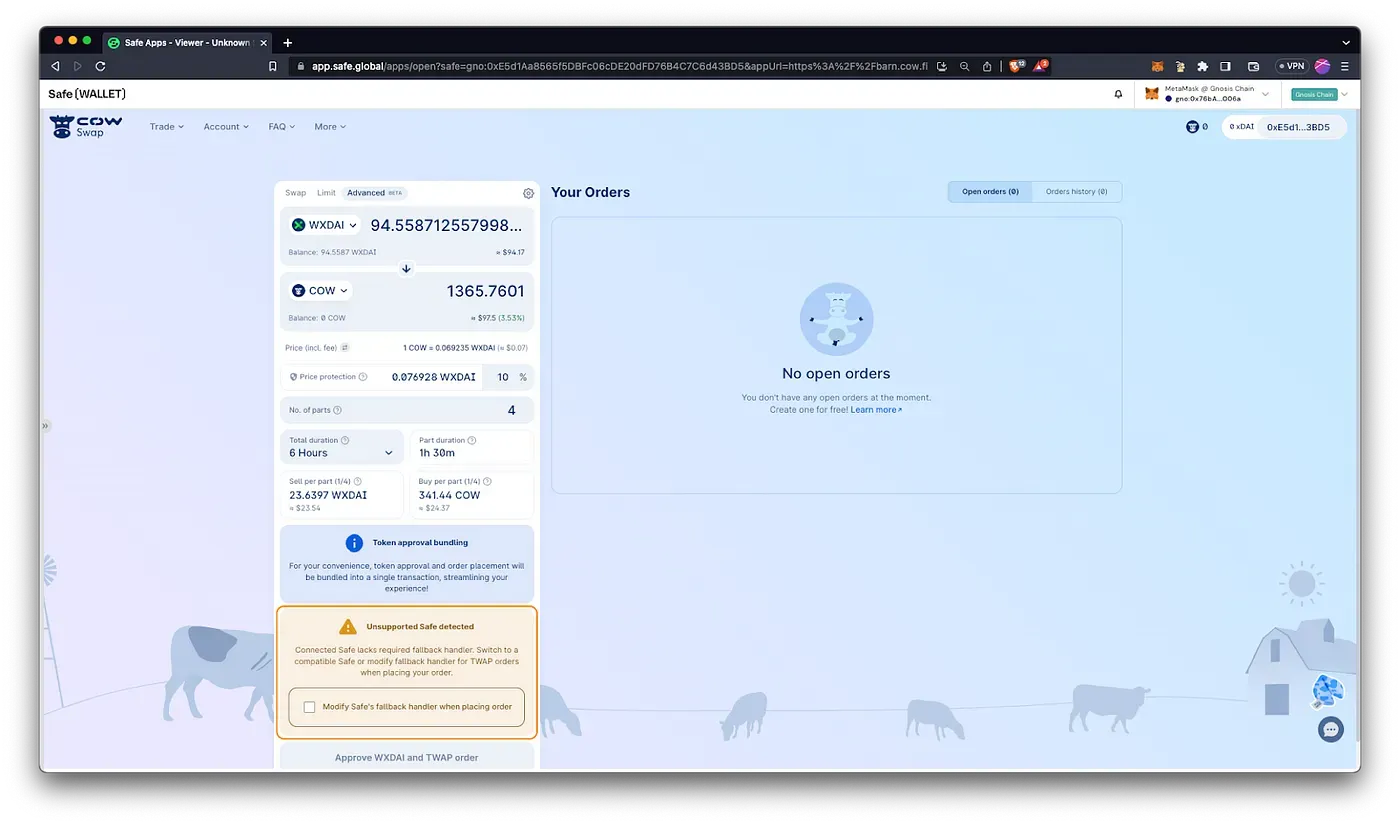
Task: Select the Advanced beta tab
Action: point(374,193)
